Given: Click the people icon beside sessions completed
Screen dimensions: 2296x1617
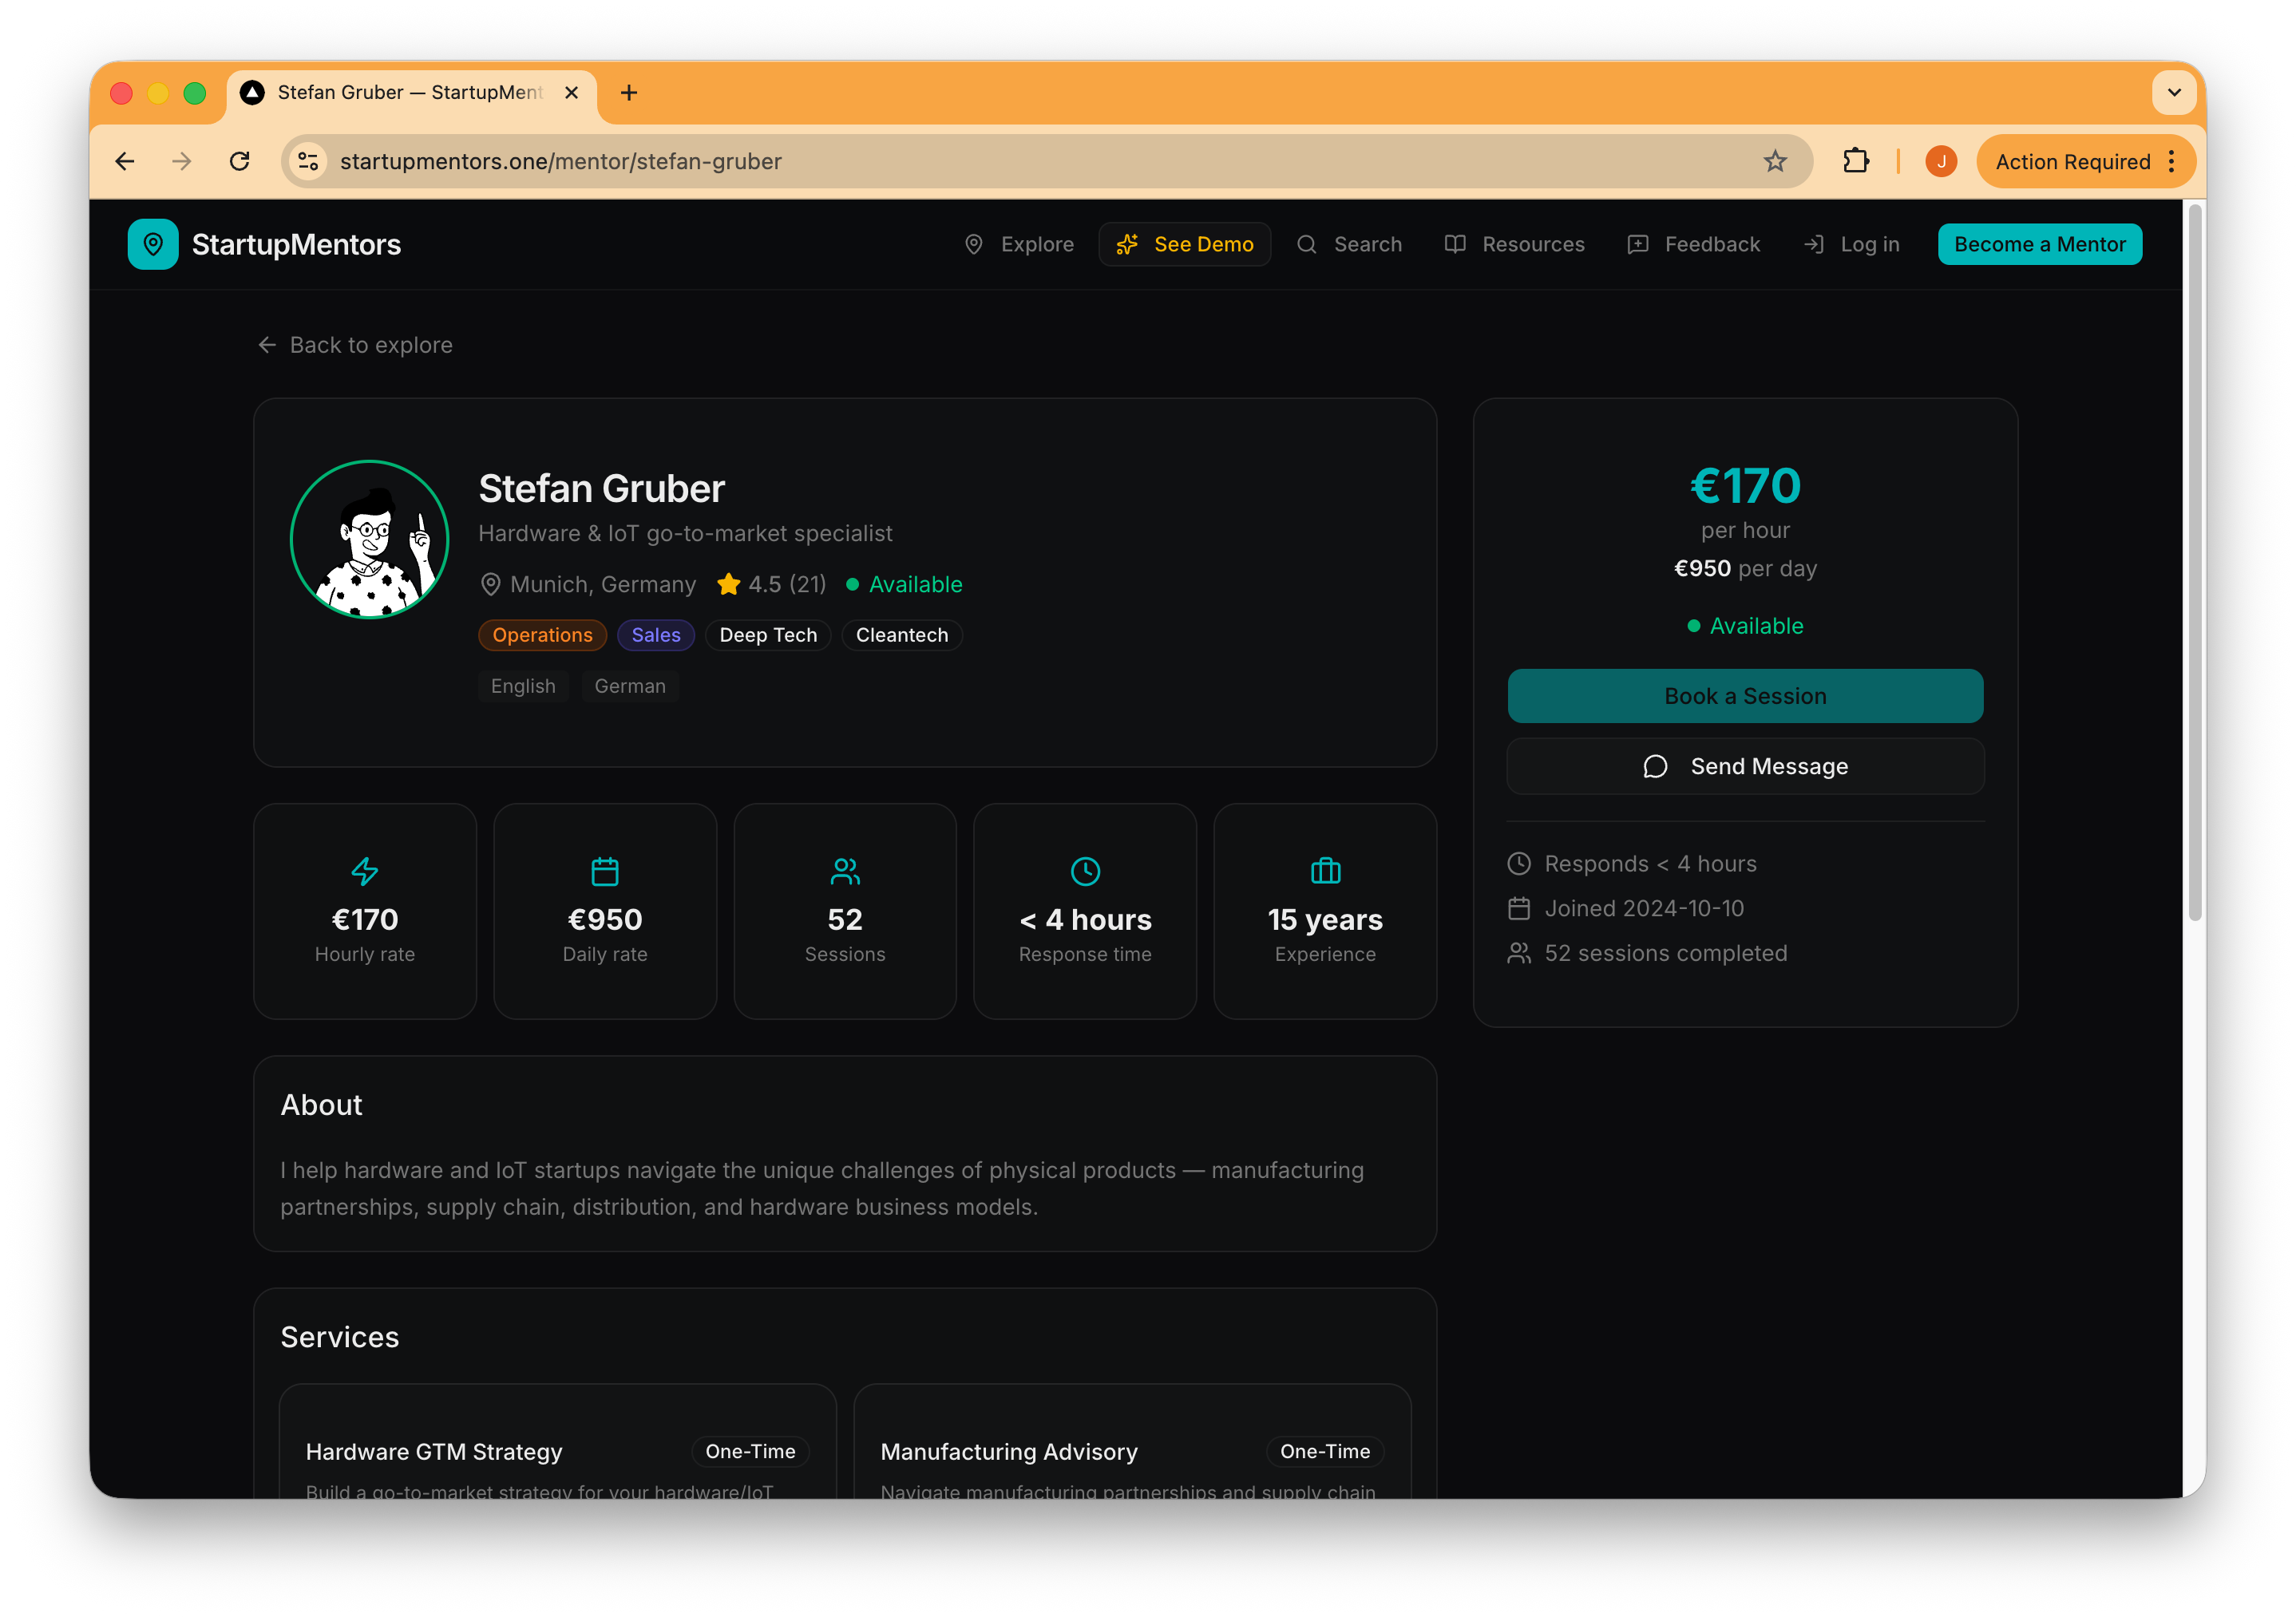Looking at the screenshot, I should coord(1519,953).
